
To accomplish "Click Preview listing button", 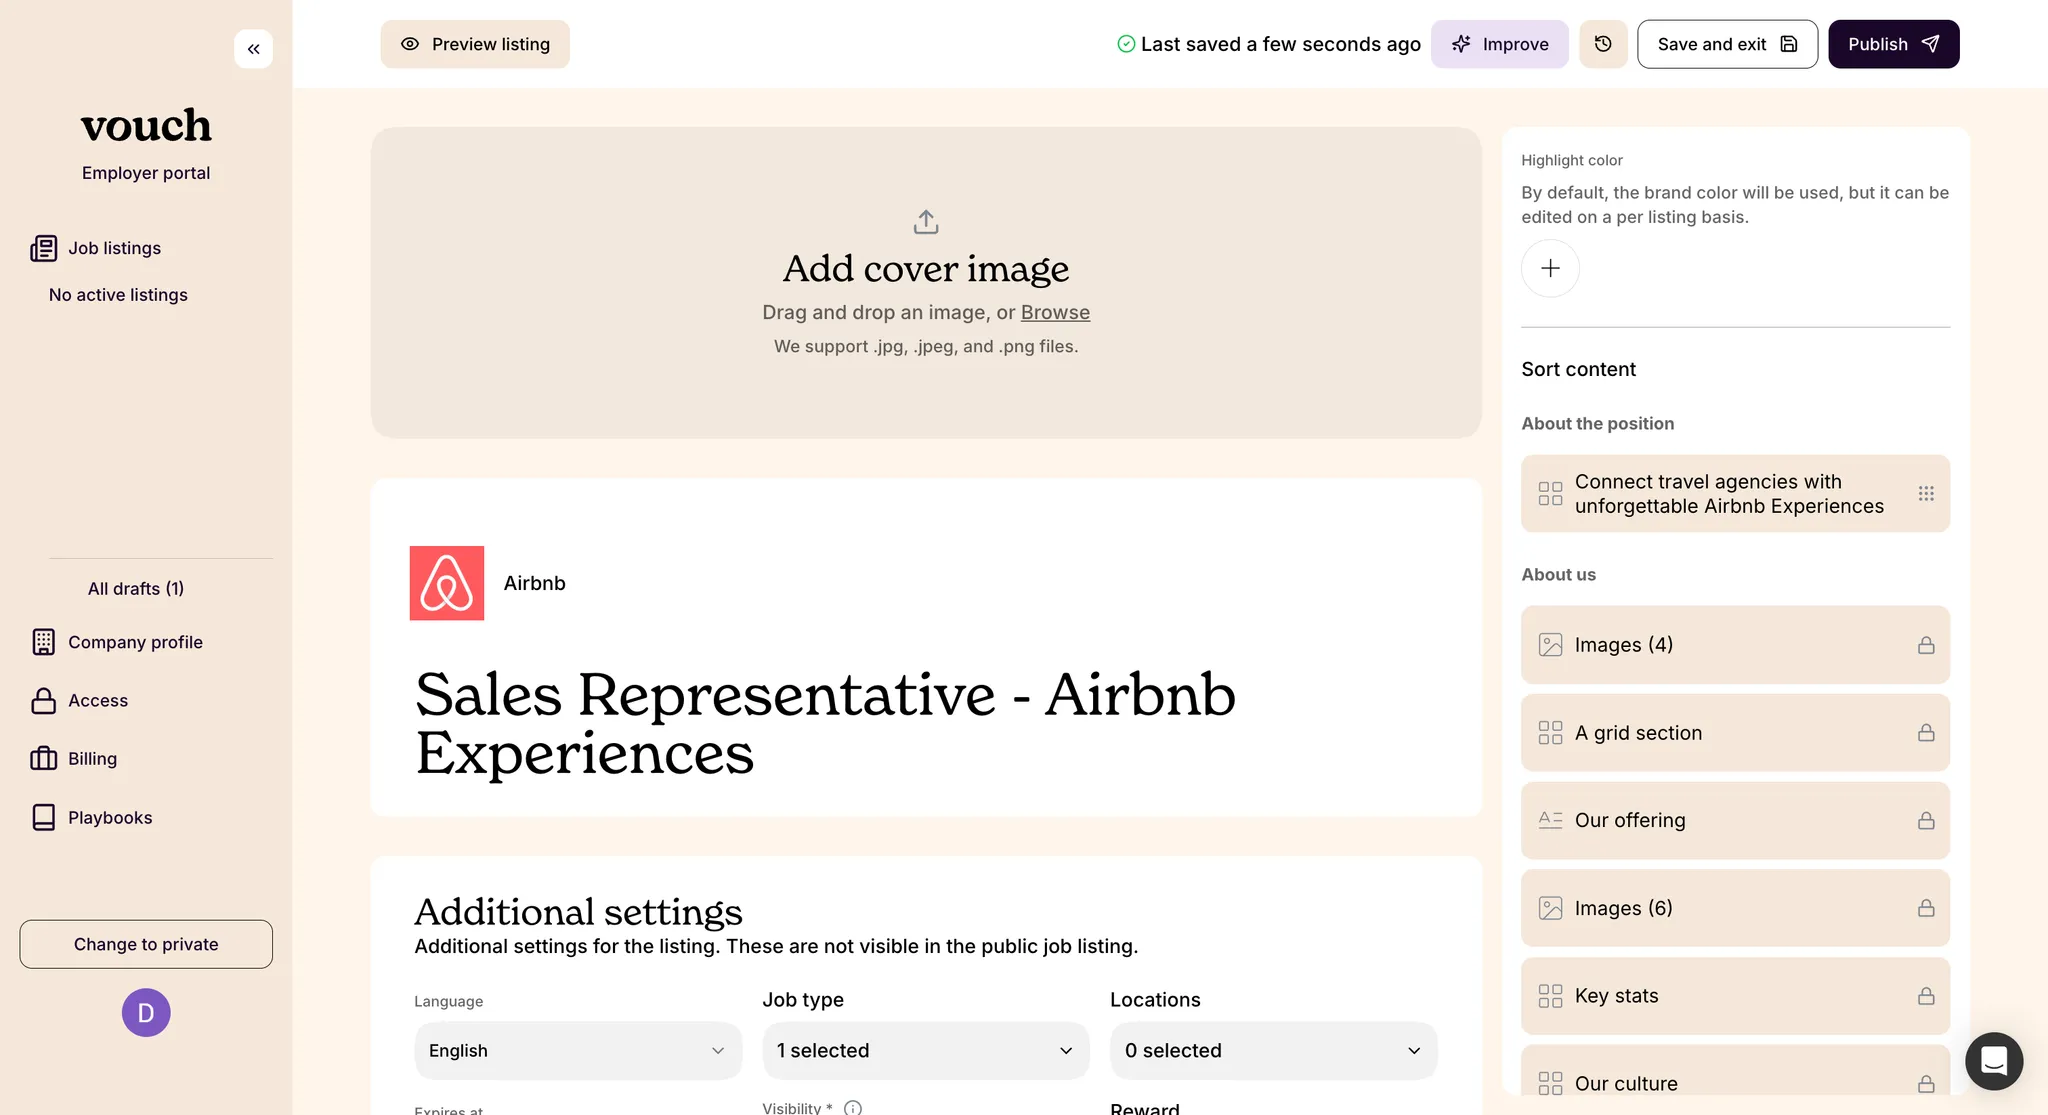I will [x=475, y=44].
